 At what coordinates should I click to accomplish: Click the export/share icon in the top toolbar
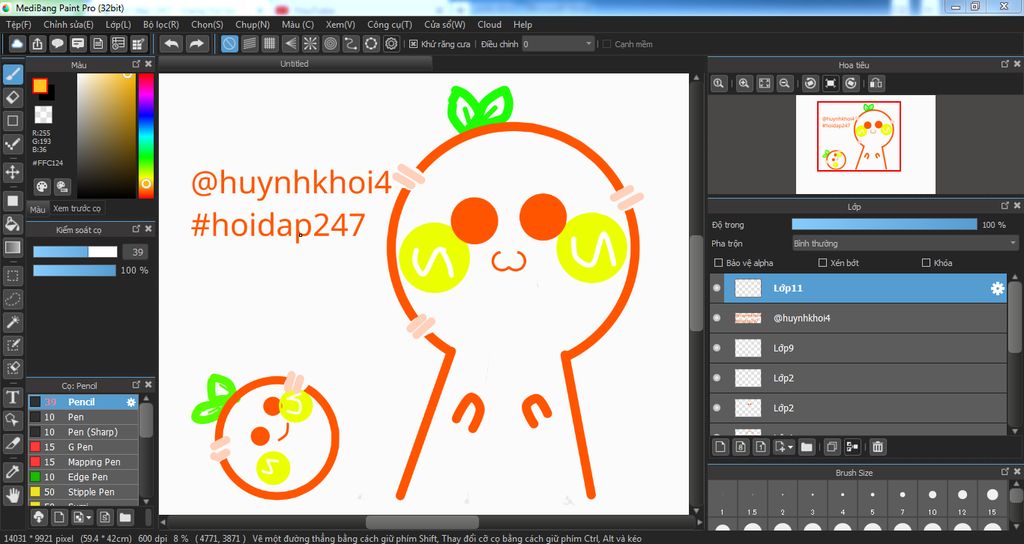[37, 44]
